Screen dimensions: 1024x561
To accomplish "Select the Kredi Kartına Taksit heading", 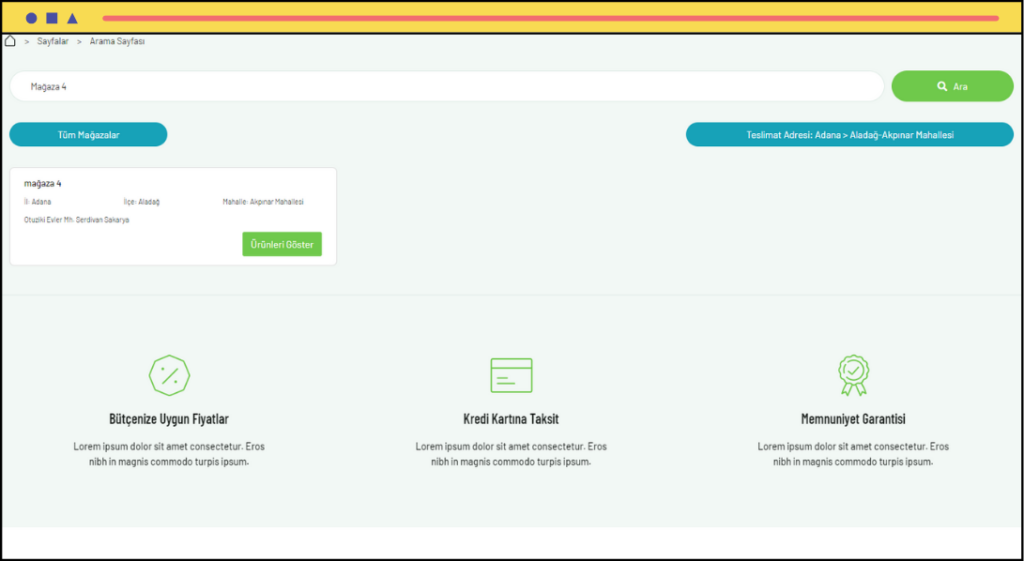I will pos(511,419).
